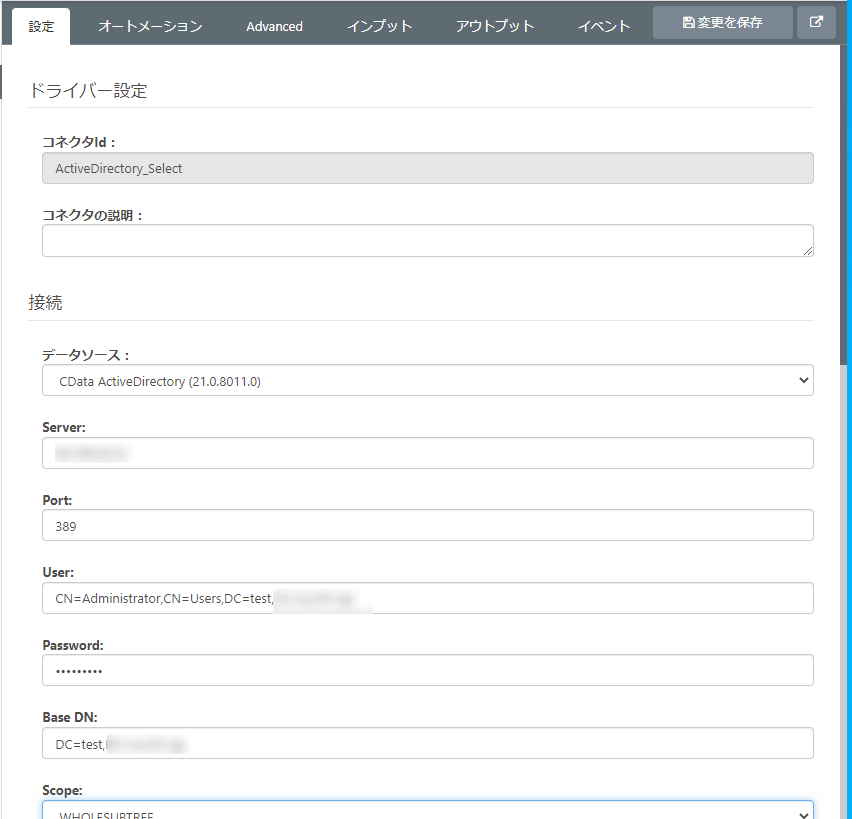Show the アウトプット tab
Image resolution: width=852 pixels, height=819 pixels.
495,27
